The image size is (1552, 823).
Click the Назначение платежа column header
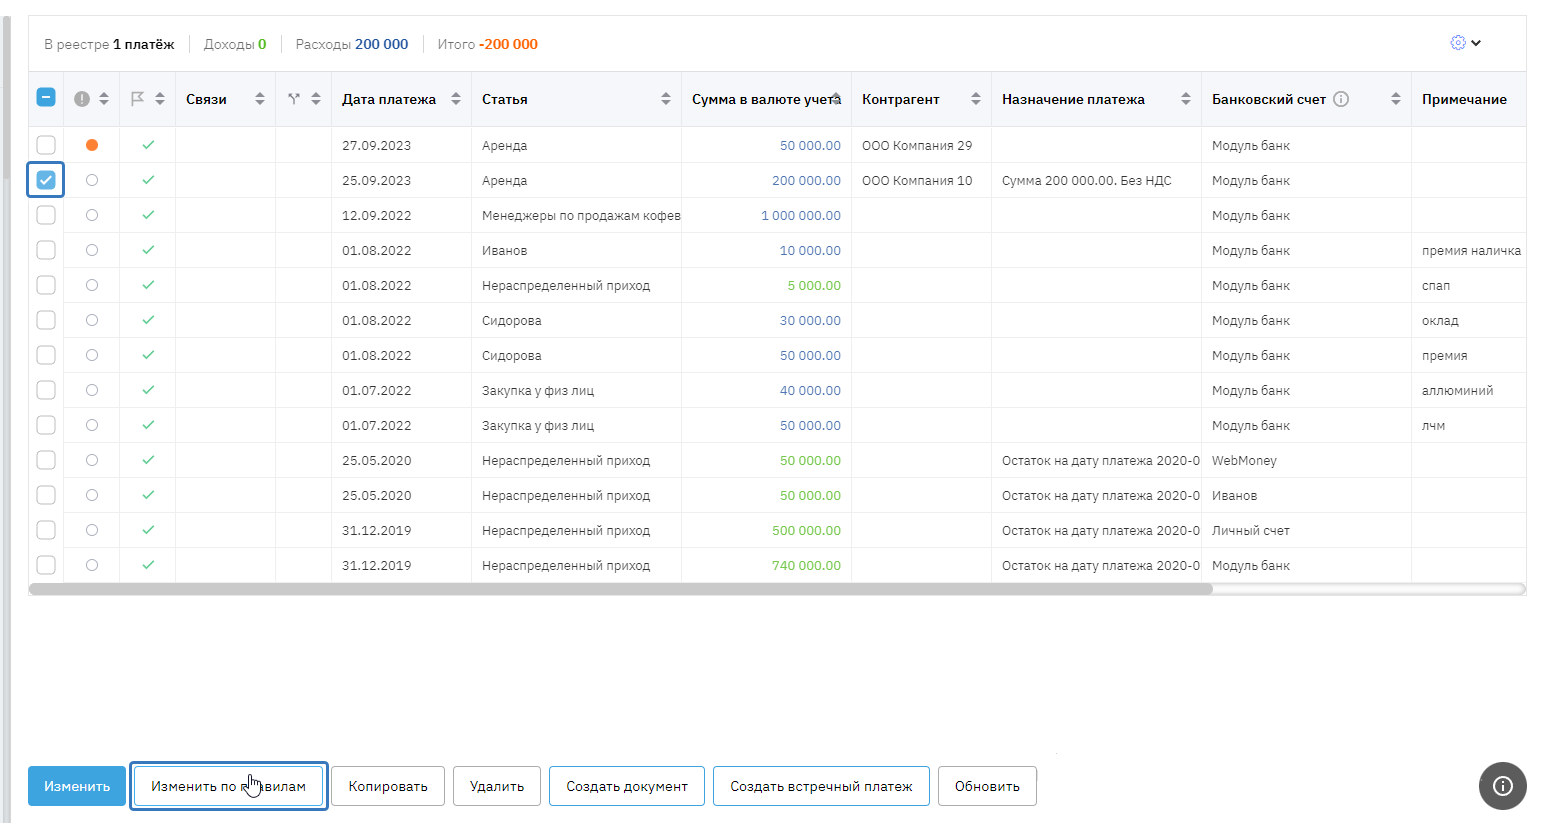click(x=1073, y=99)
